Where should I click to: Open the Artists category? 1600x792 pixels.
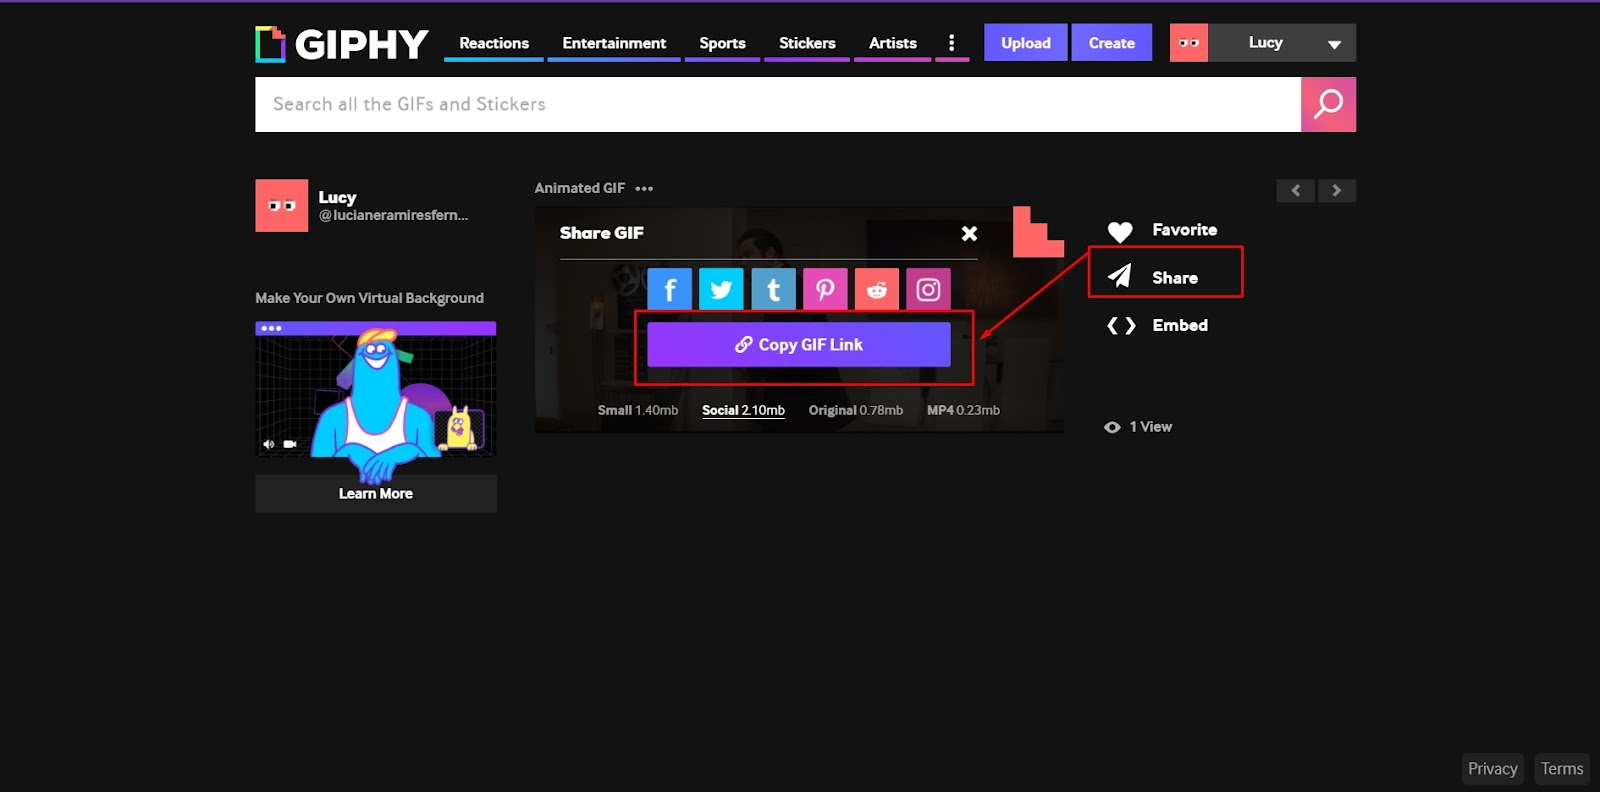[893, 43]
